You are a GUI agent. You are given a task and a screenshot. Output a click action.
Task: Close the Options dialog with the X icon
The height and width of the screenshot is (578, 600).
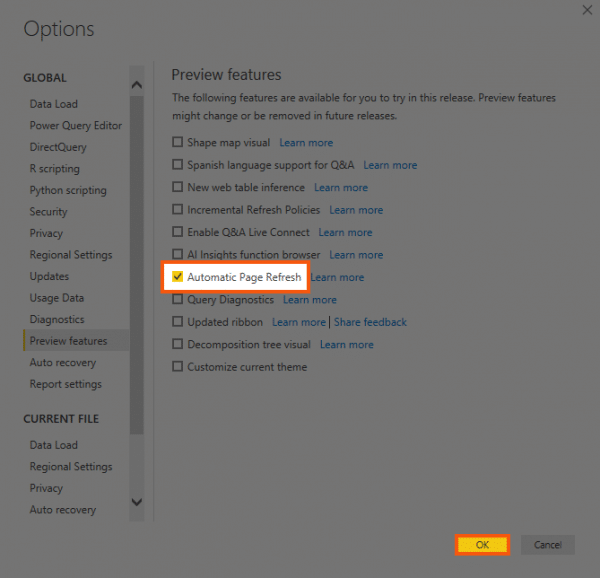click(587, 10)
